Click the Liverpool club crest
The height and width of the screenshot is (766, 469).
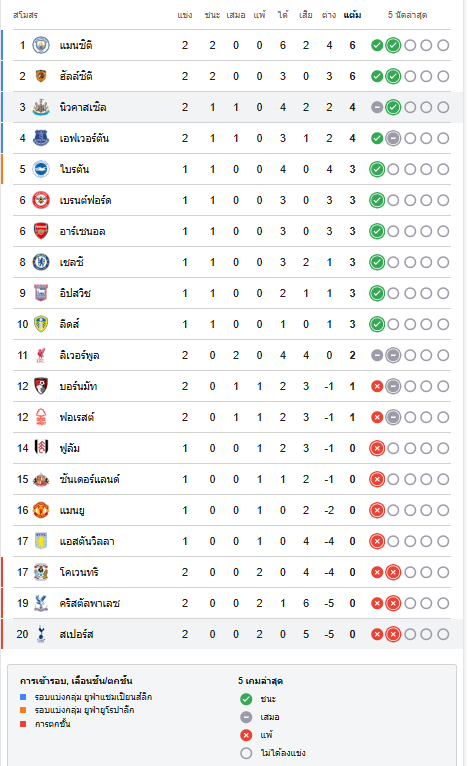[41, 355]
